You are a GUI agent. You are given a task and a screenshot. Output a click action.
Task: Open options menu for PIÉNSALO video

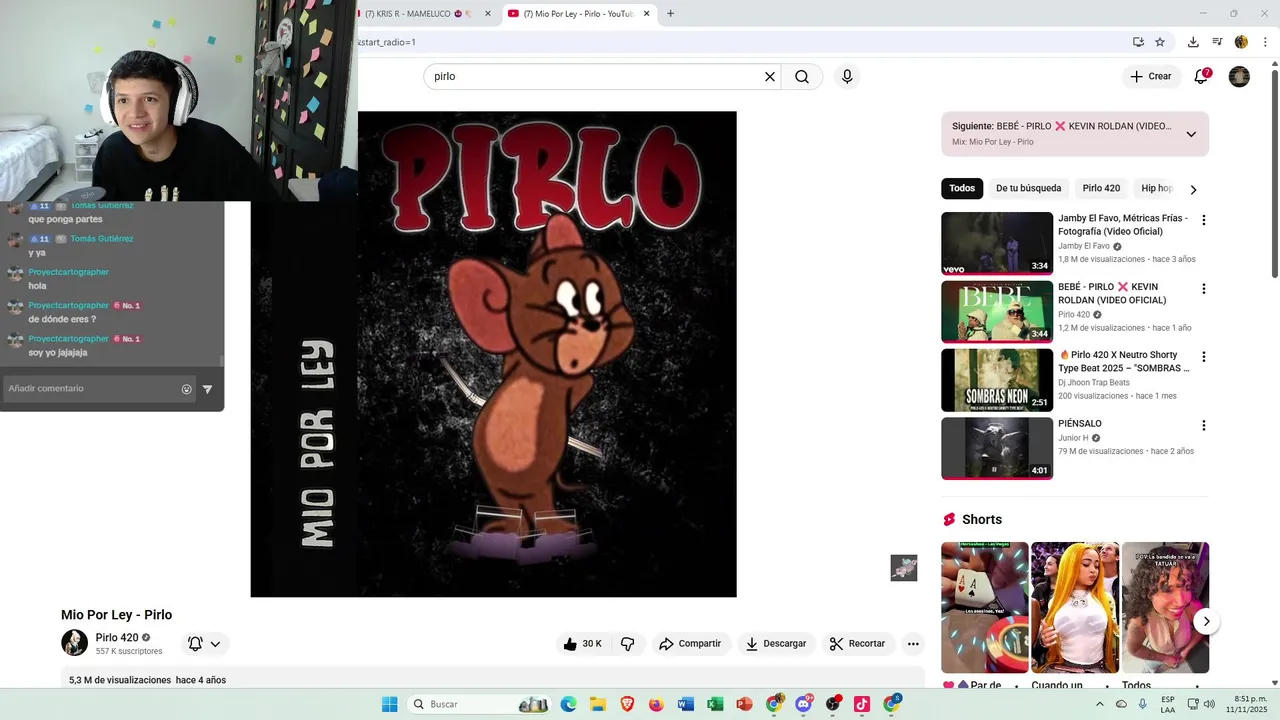coord(1204,425)
